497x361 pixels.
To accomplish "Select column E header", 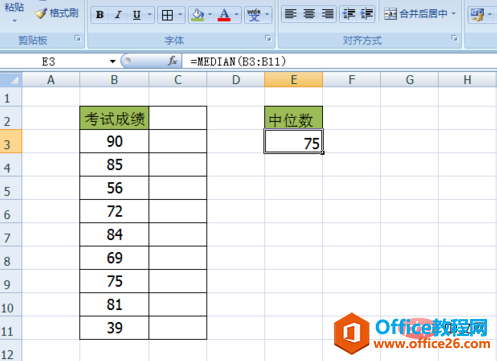I will (x=294, y=80).
